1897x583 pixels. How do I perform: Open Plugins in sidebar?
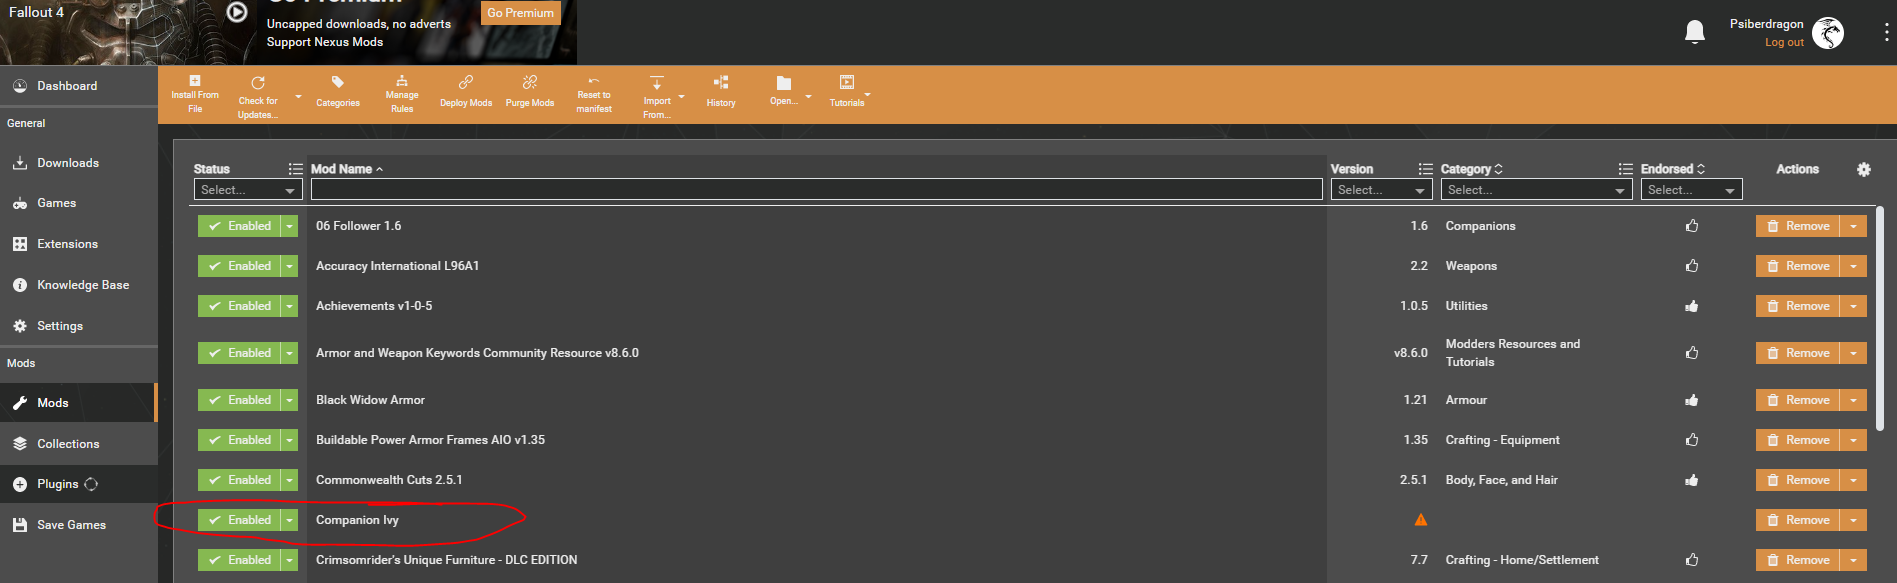[x=79, y=484]
